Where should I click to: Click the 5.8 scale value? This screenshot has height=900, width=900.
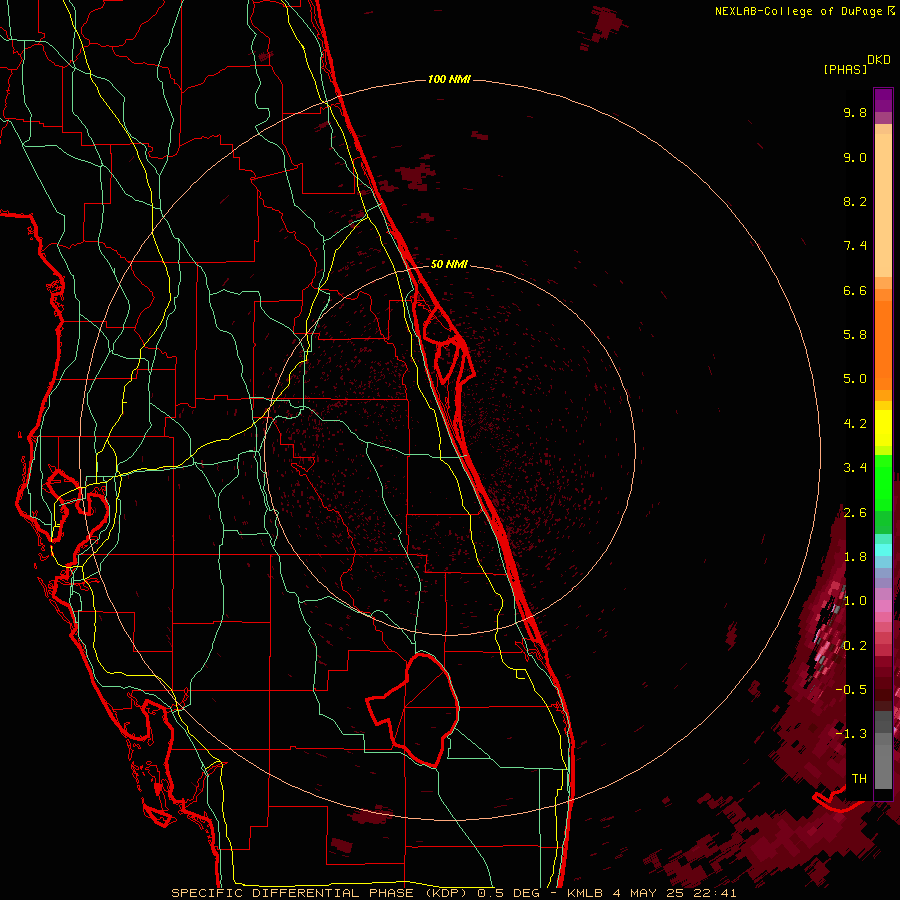[855, 335]
